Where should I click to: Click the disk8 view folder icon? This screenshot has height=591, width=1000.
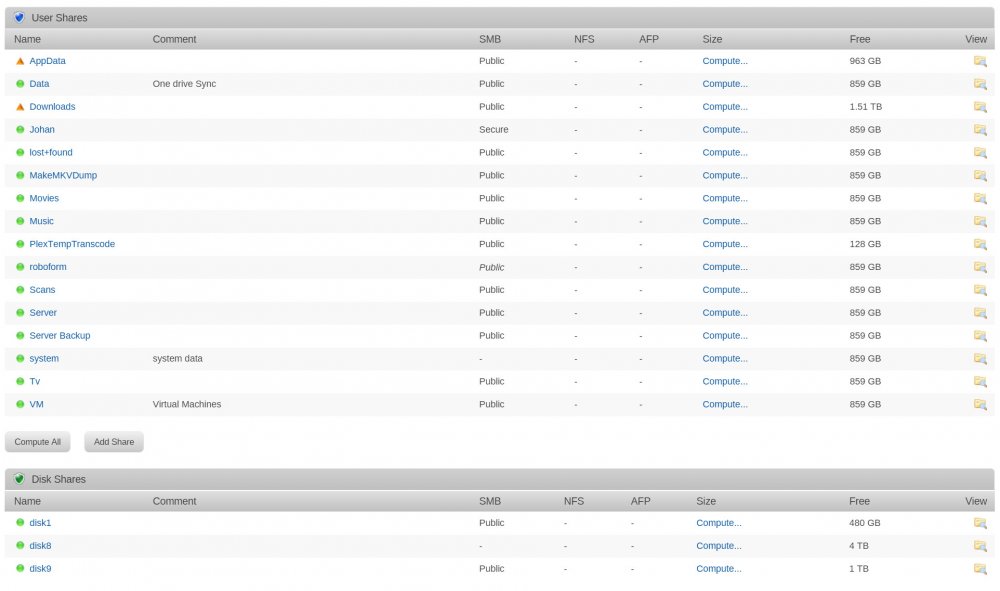tap(980, 546)
